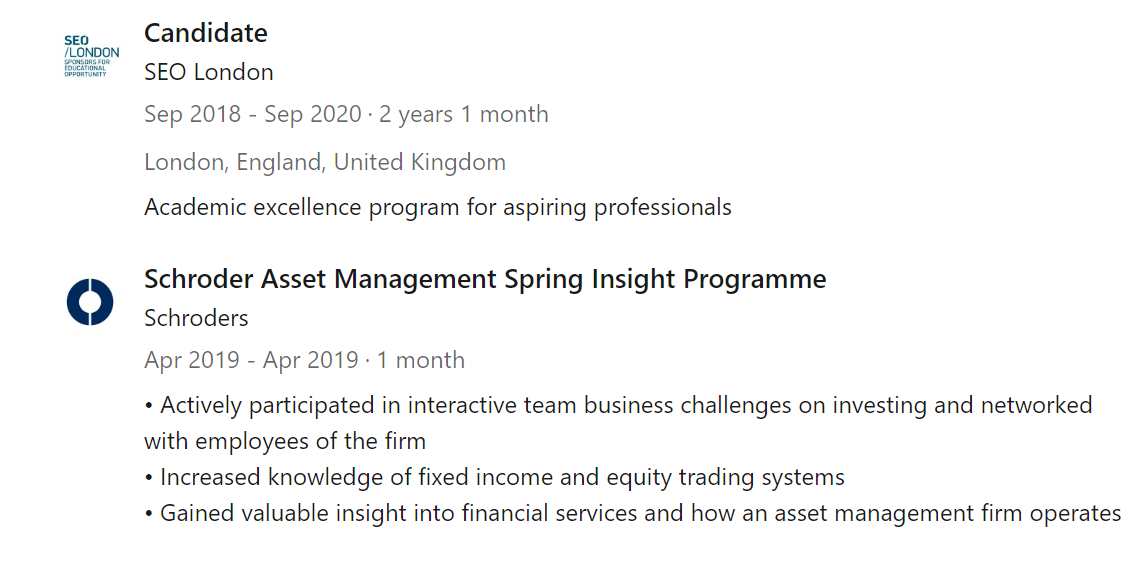Click the 2 years 1 month duration text
This screenshot has width=1141, height=561.
tap(463, 114)
